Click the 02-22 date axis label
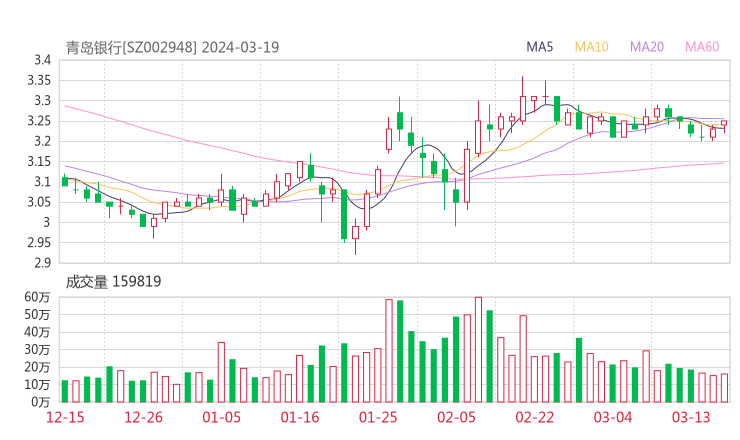Image resolution: width=740 pixels, height=440 pixels. pyautogui.click(x=534, y=417)
